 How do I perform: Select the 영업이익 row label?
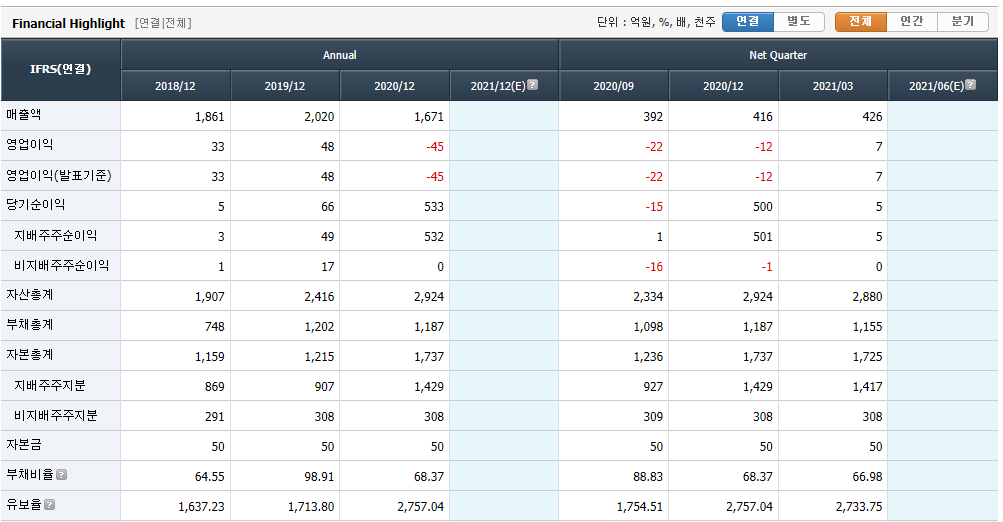click(x=29, y=145)
